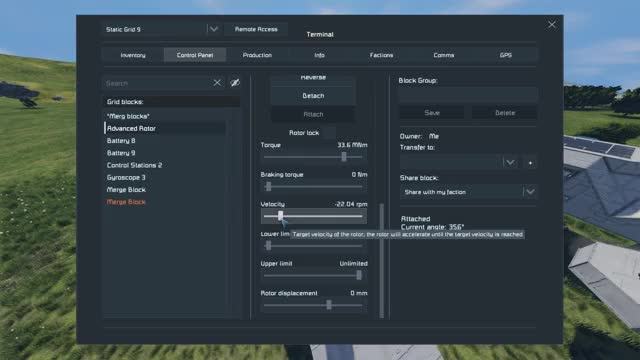The width and height of the screenshot is (640, 360).
Task: Select Battery 9 in block list
Action: (121, 153)
